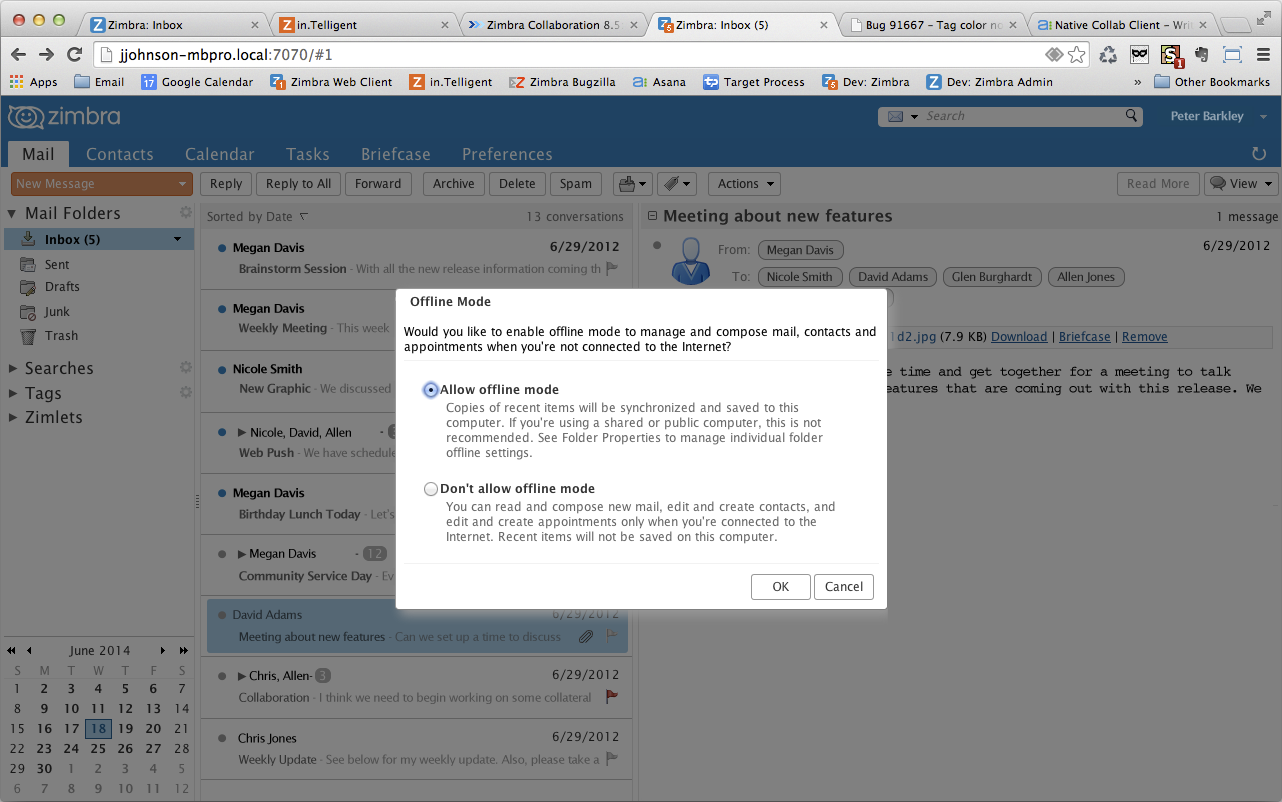This screenshot has width=1282, height=802.
Task: Open the Trash folder
Action: click(x=61, y=336)
